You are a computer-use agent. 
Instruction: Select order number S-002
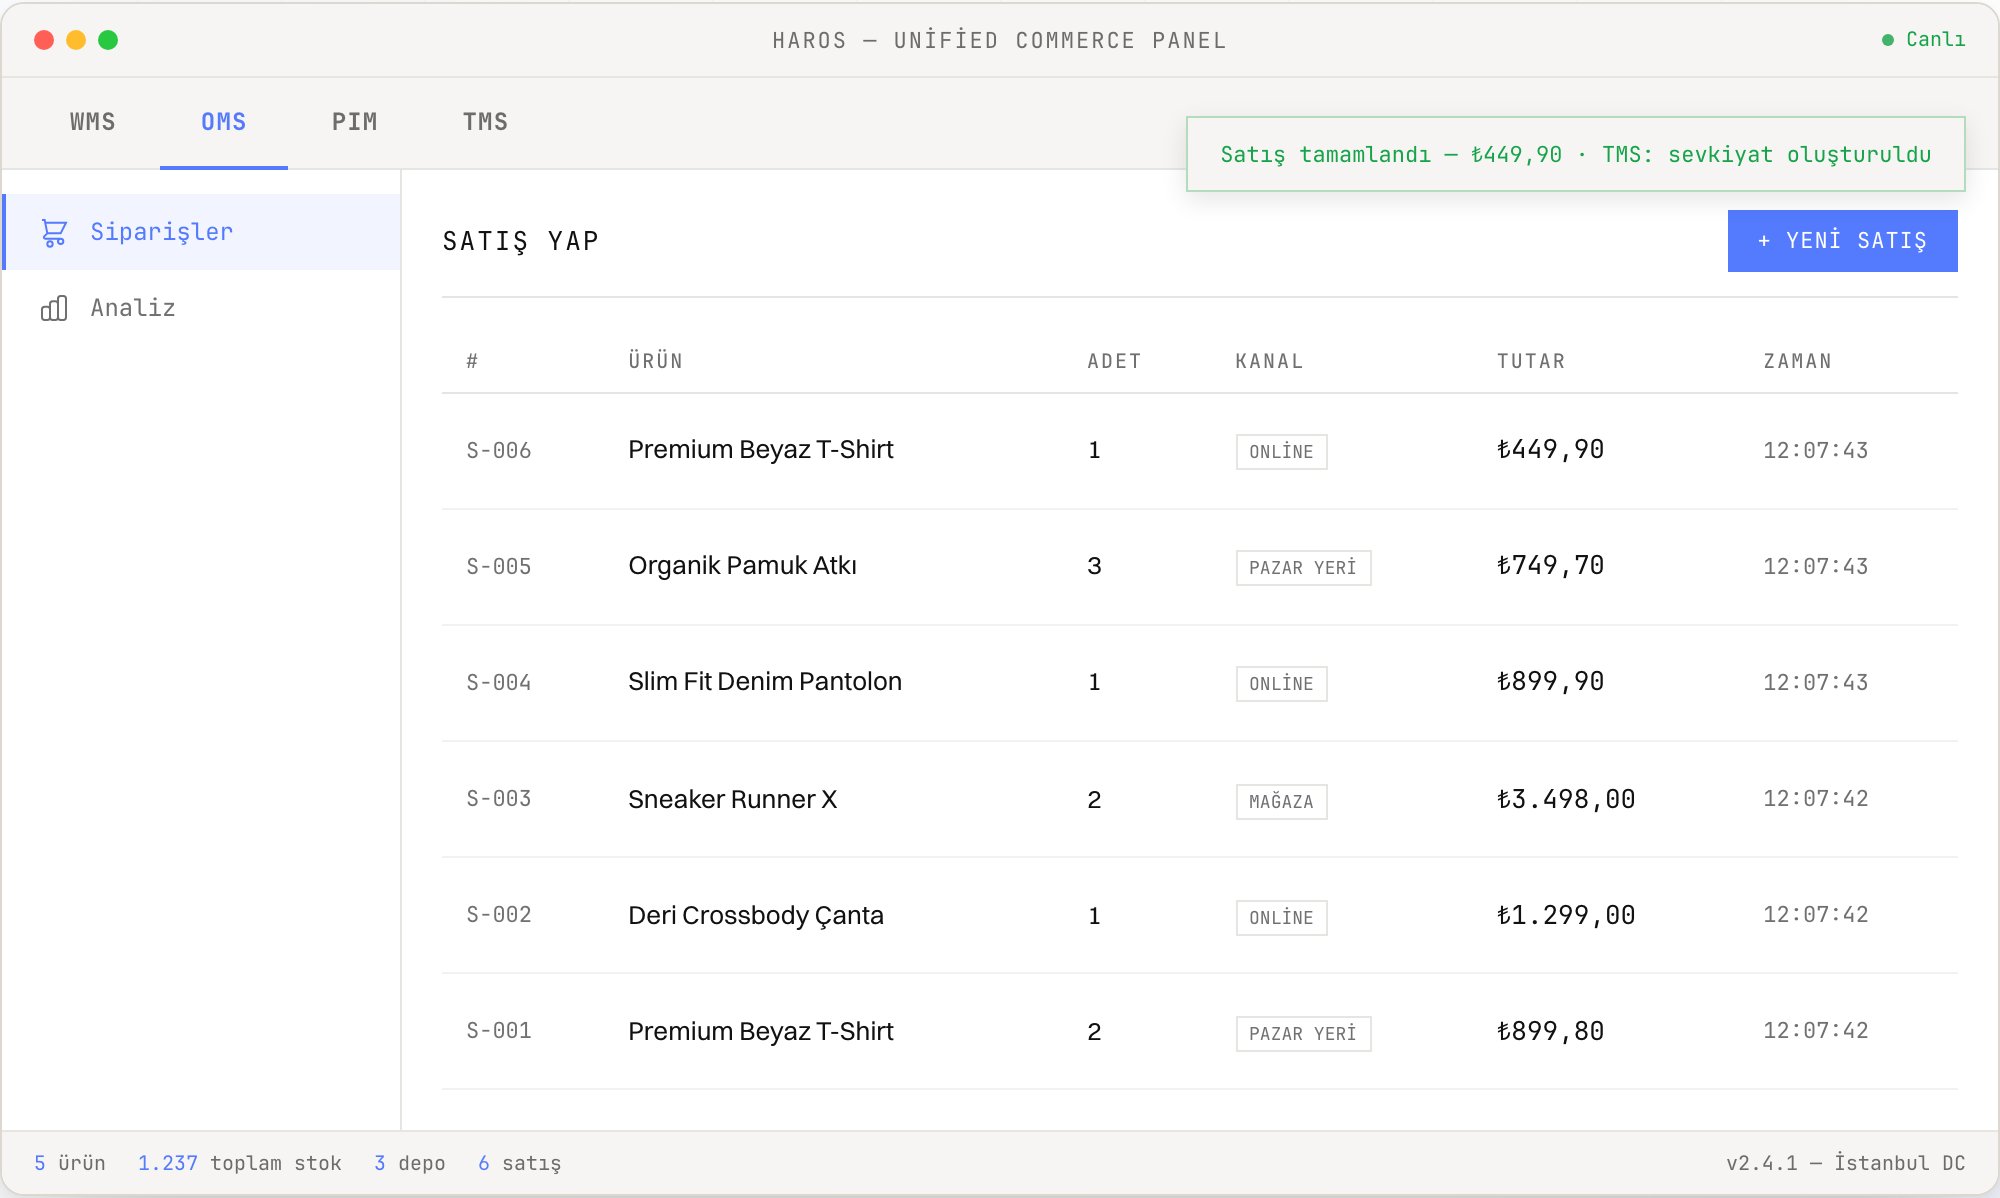[x=499, y=915]
